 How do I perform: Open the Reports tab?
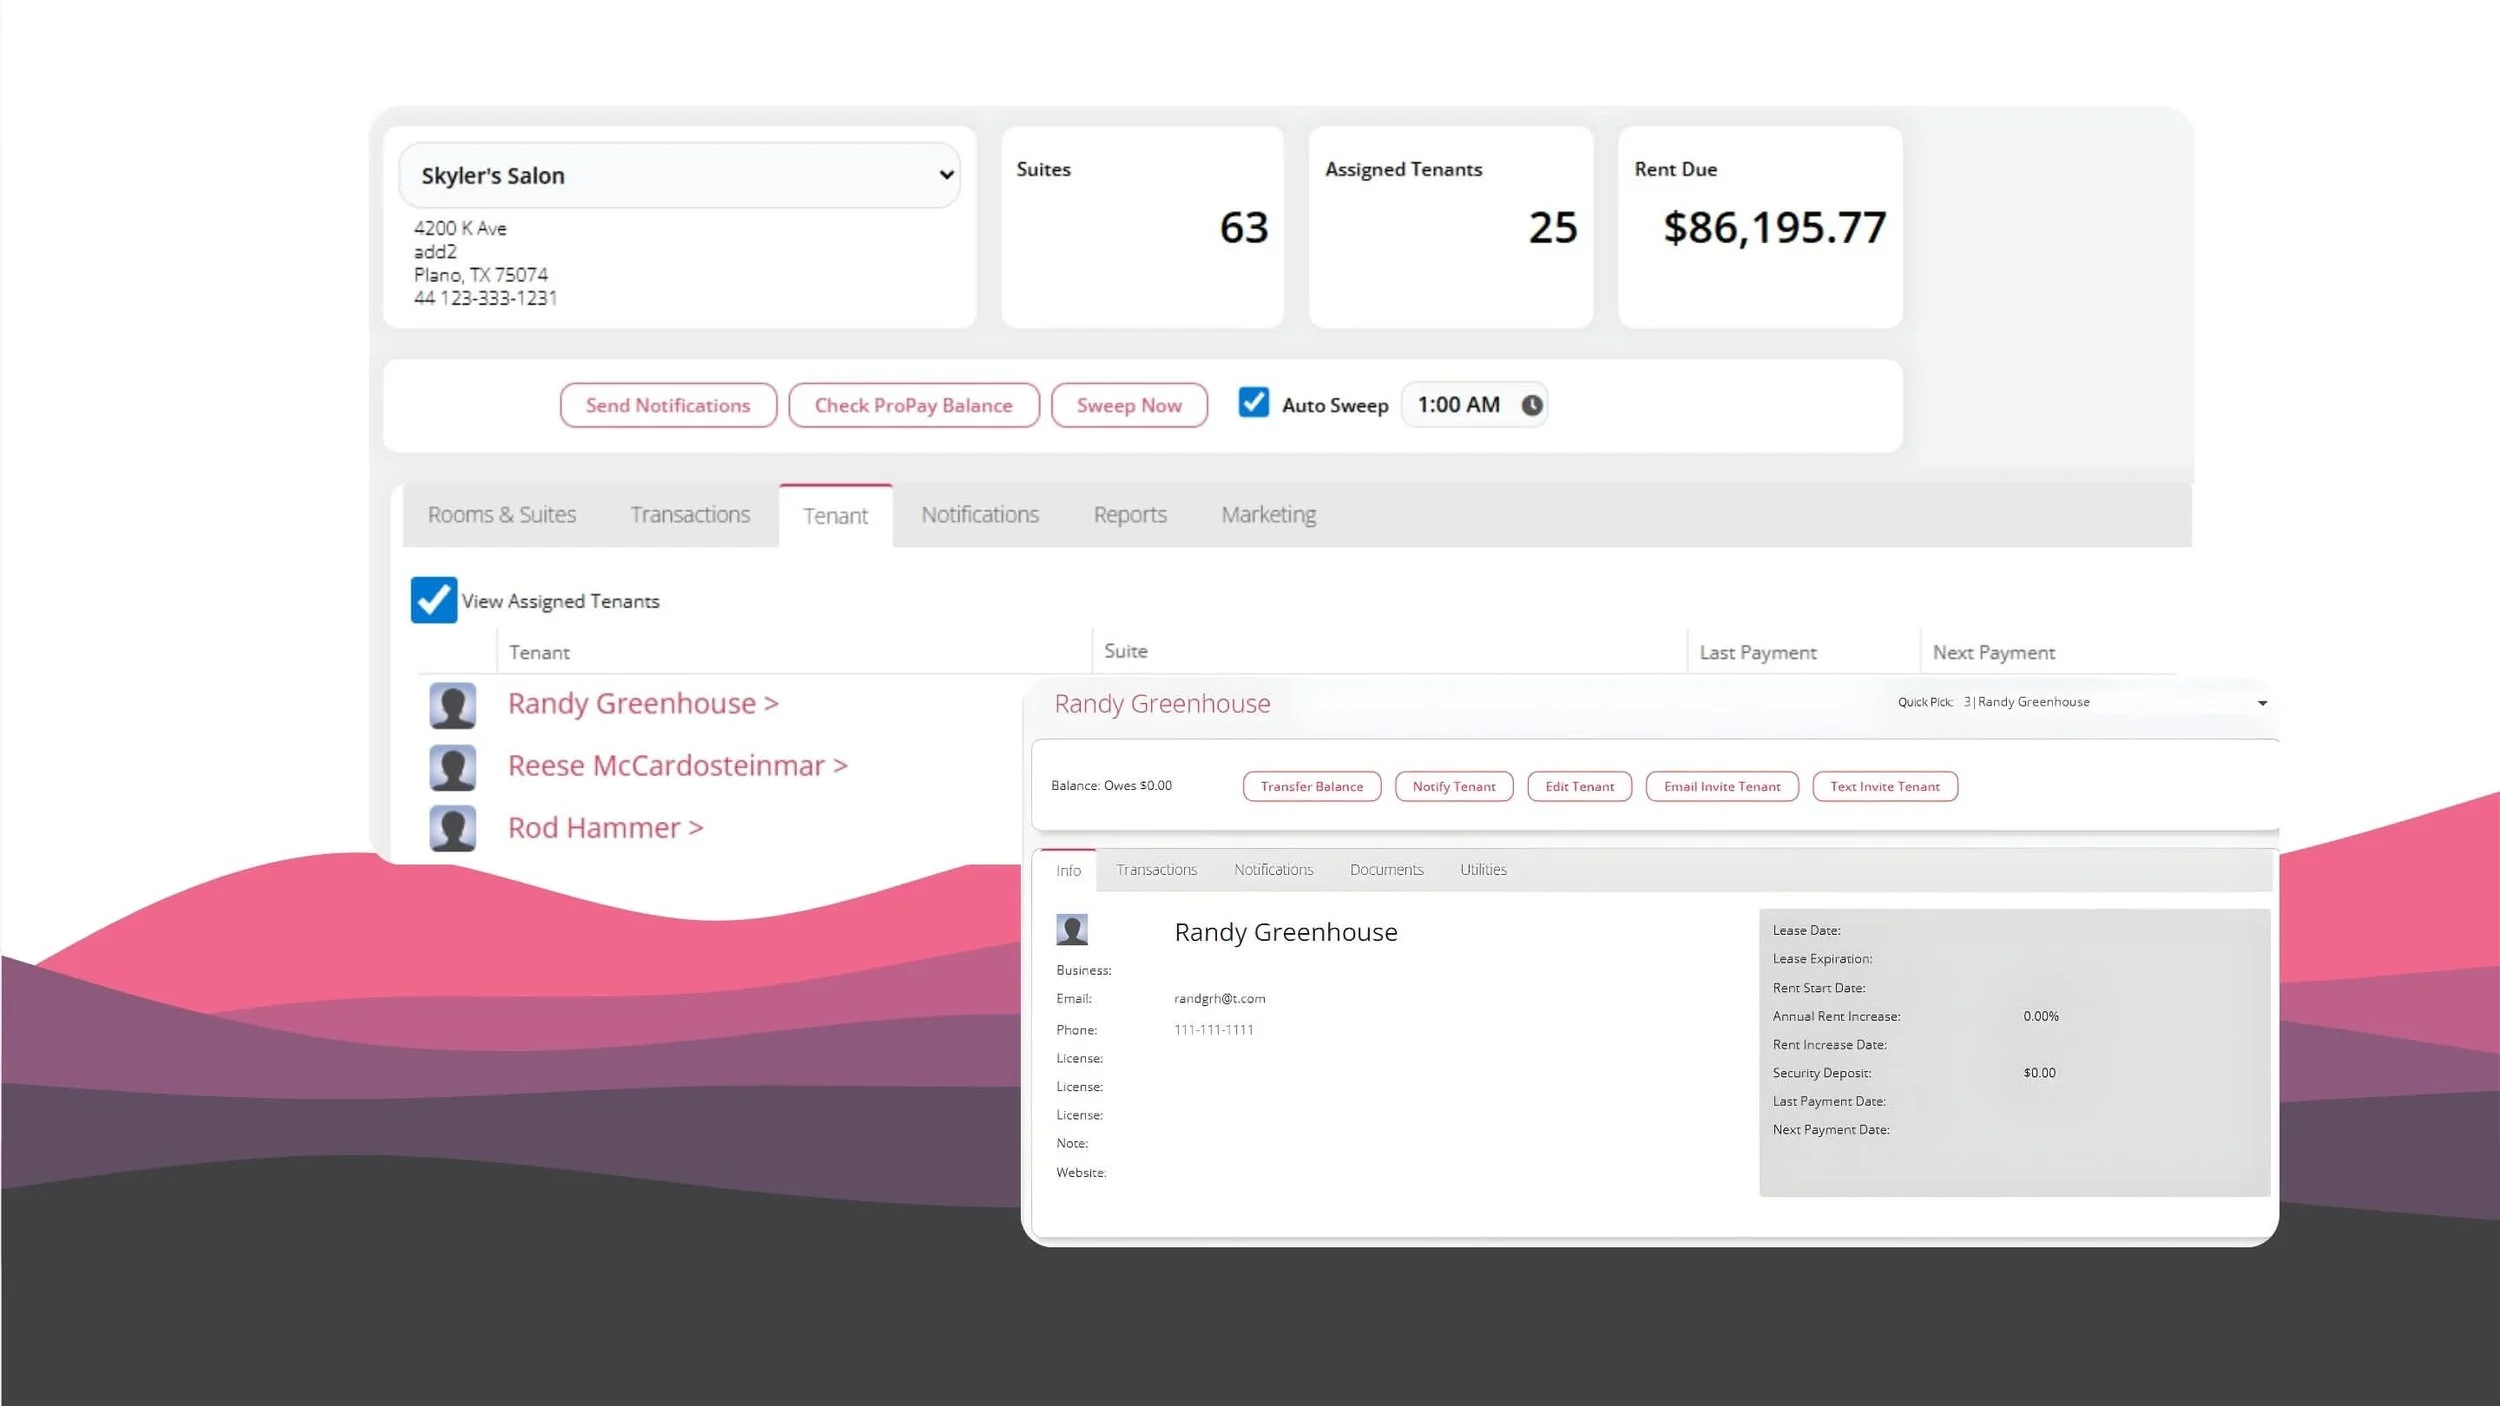[x=1129, y=514]
